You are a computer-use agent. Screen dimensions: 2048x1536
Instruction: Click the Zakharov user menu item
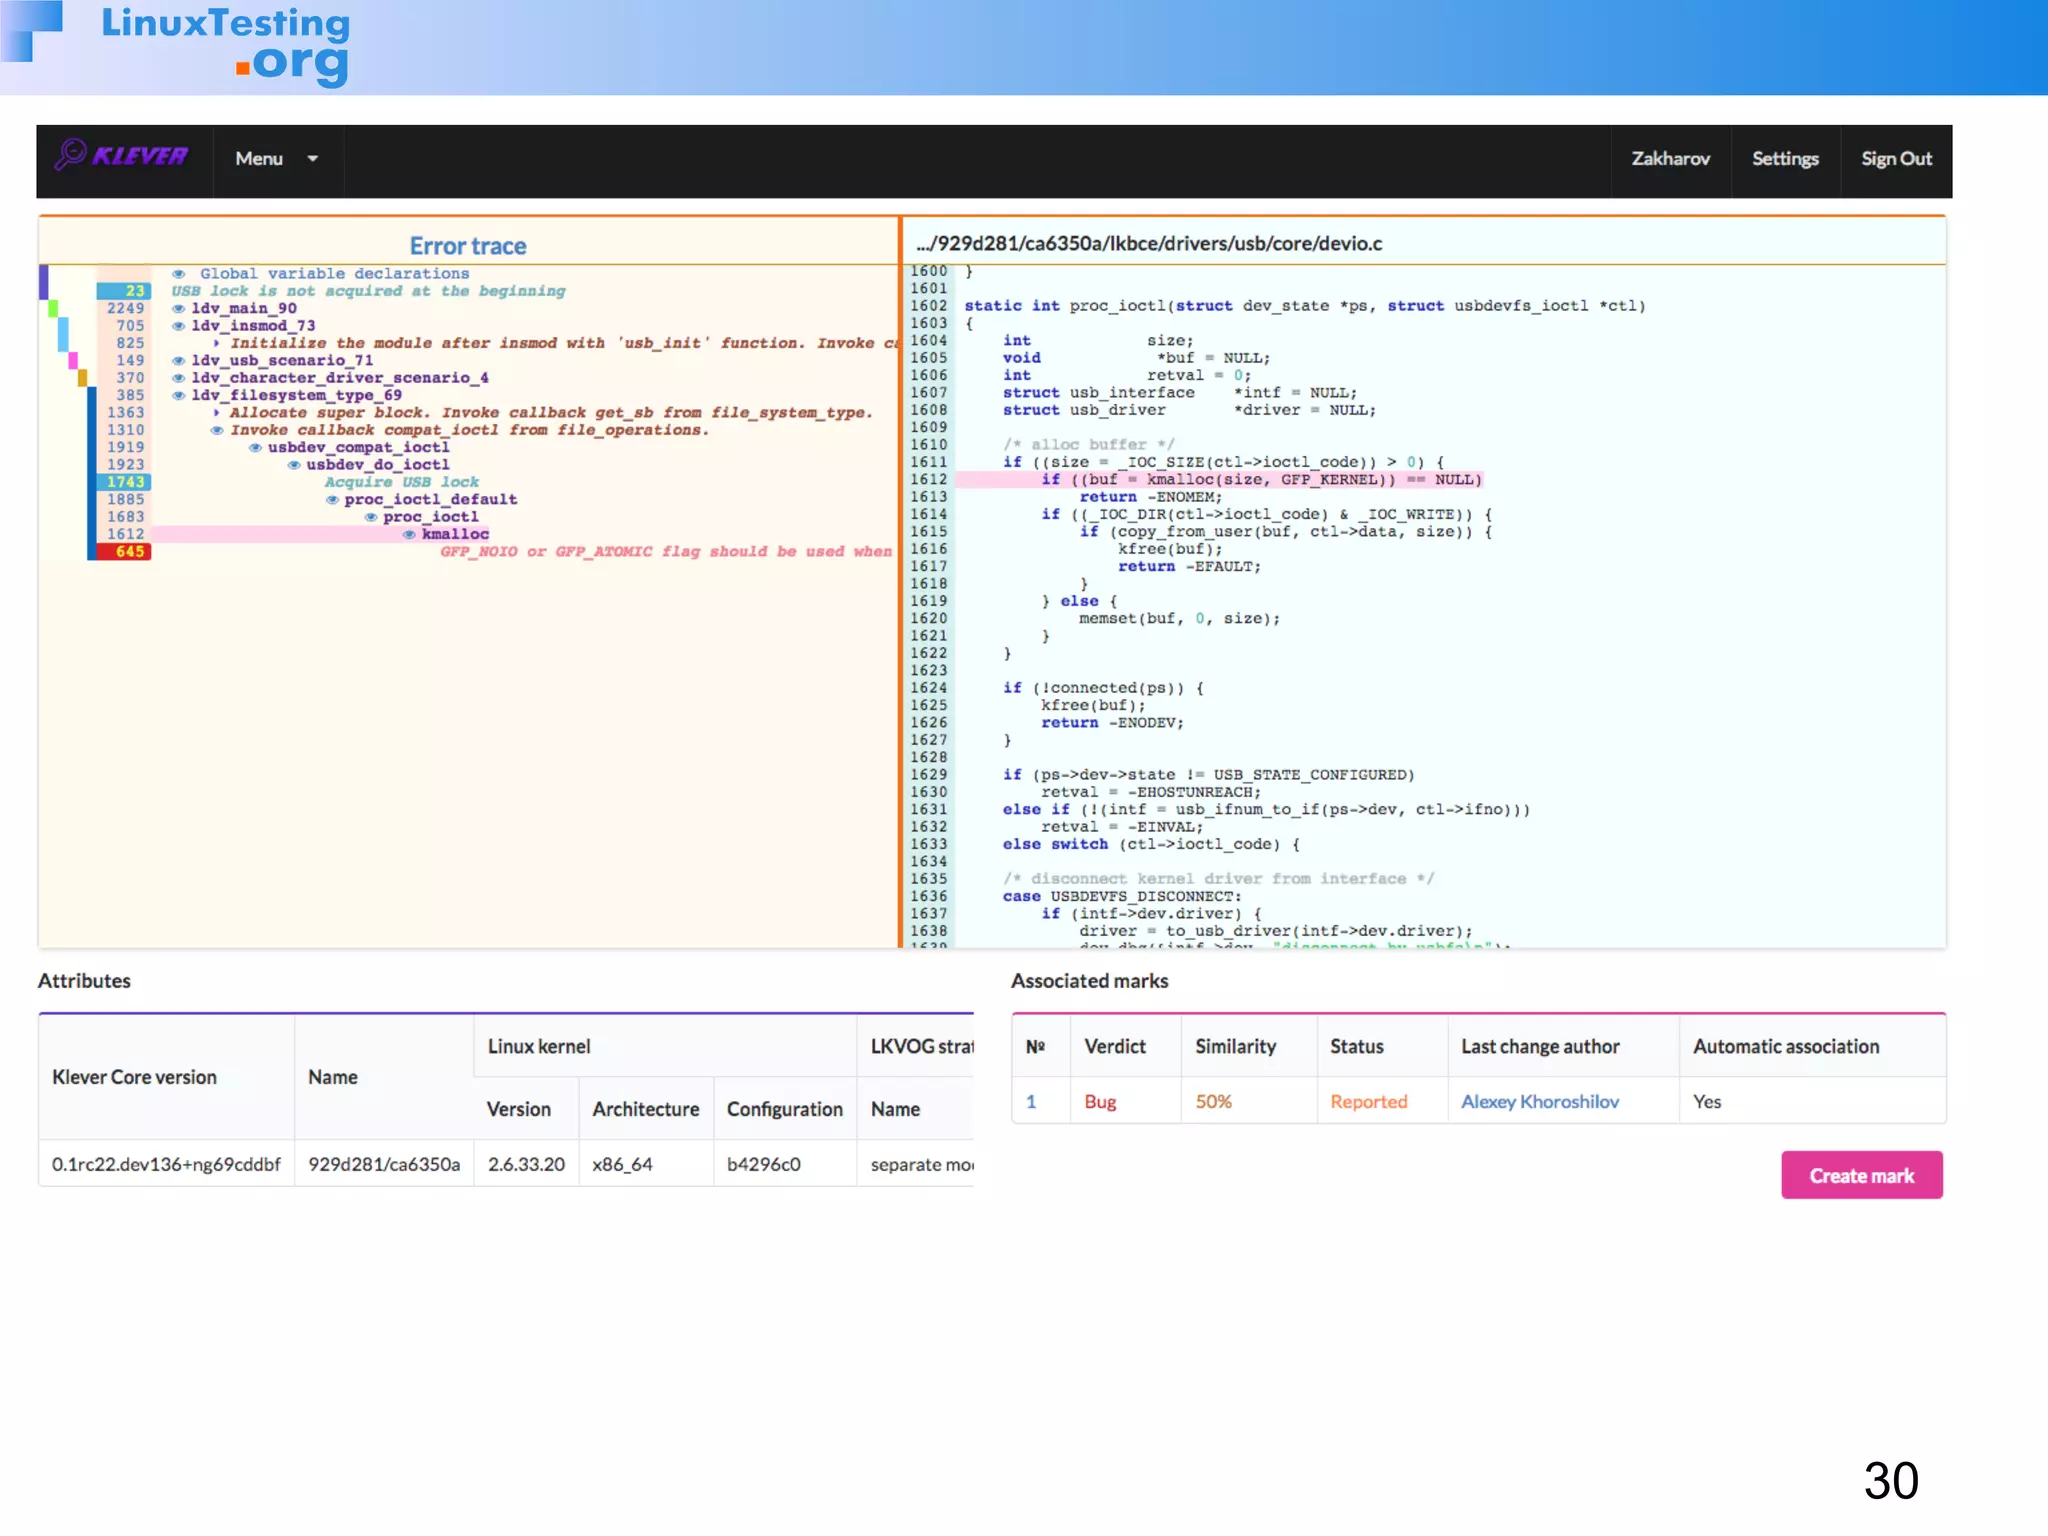(x=1670, y=159)
